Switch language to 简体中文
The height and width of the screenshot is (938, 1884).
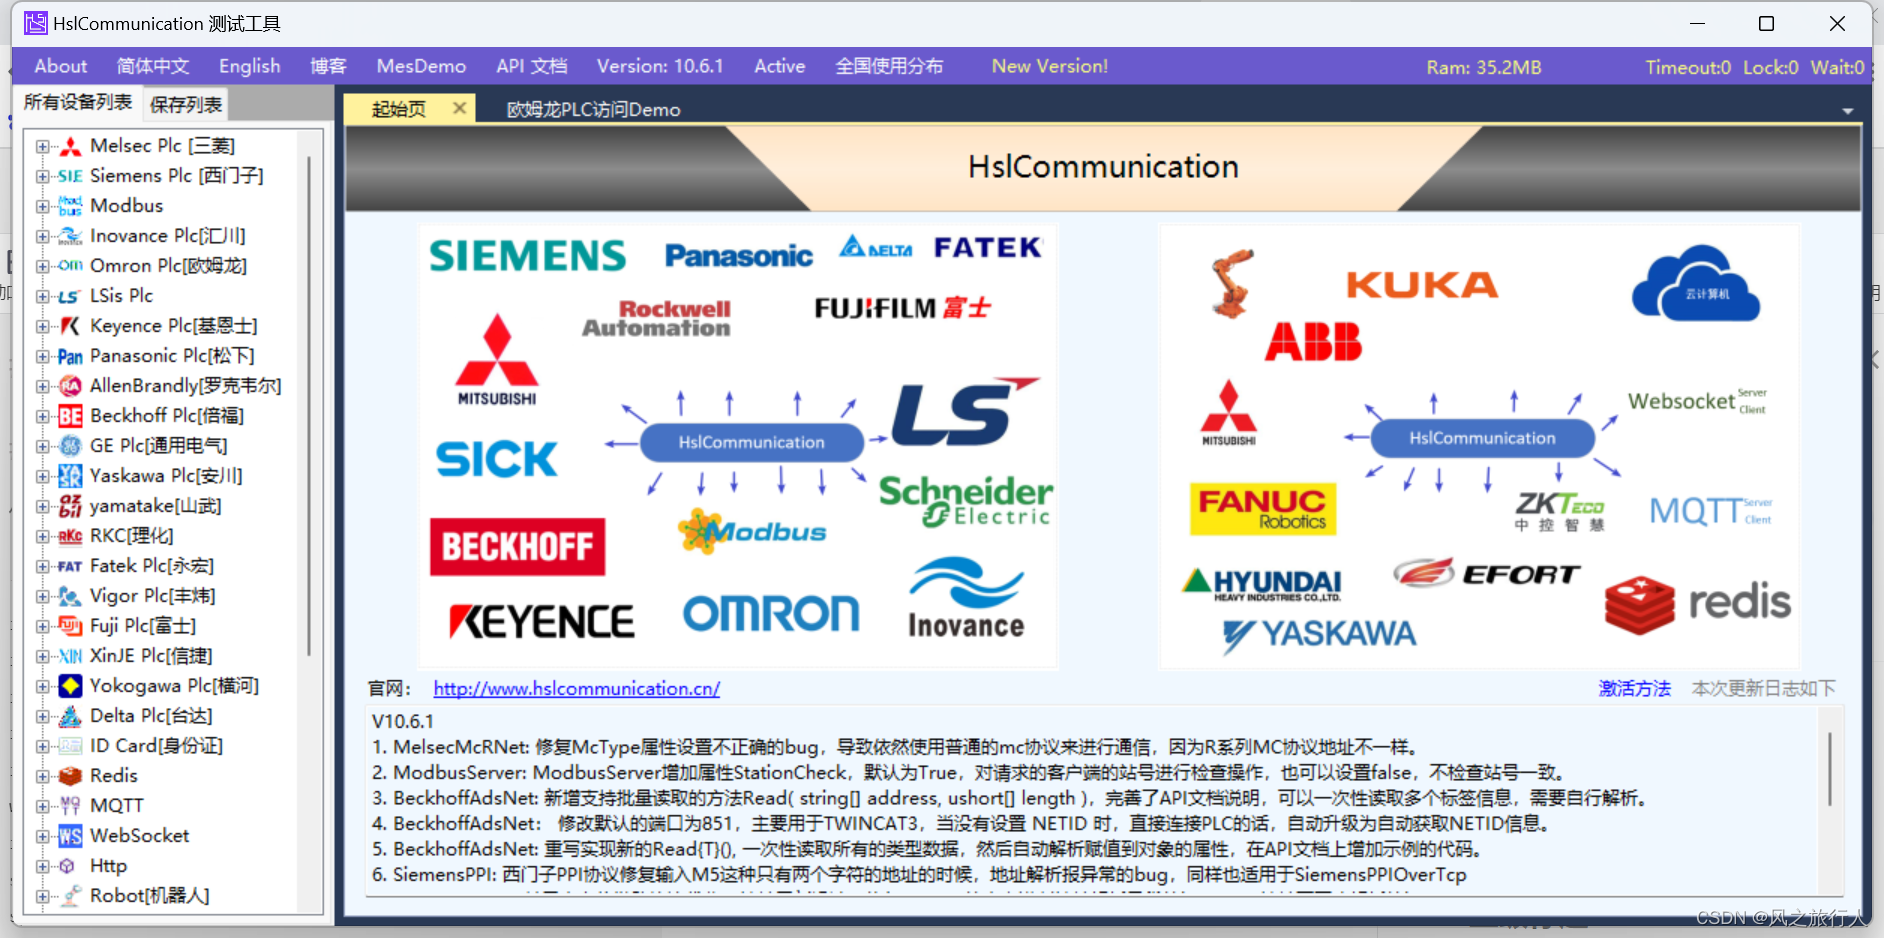[153, 66]
